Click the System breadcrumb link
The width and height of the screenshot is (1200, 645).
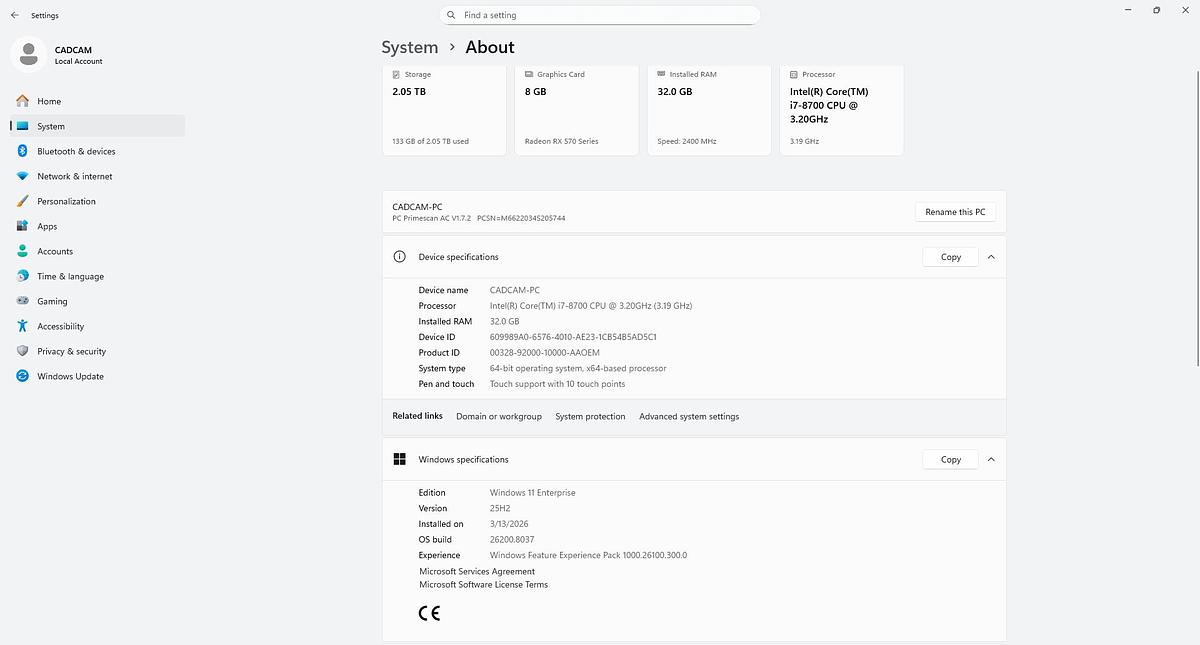(409, 47)
